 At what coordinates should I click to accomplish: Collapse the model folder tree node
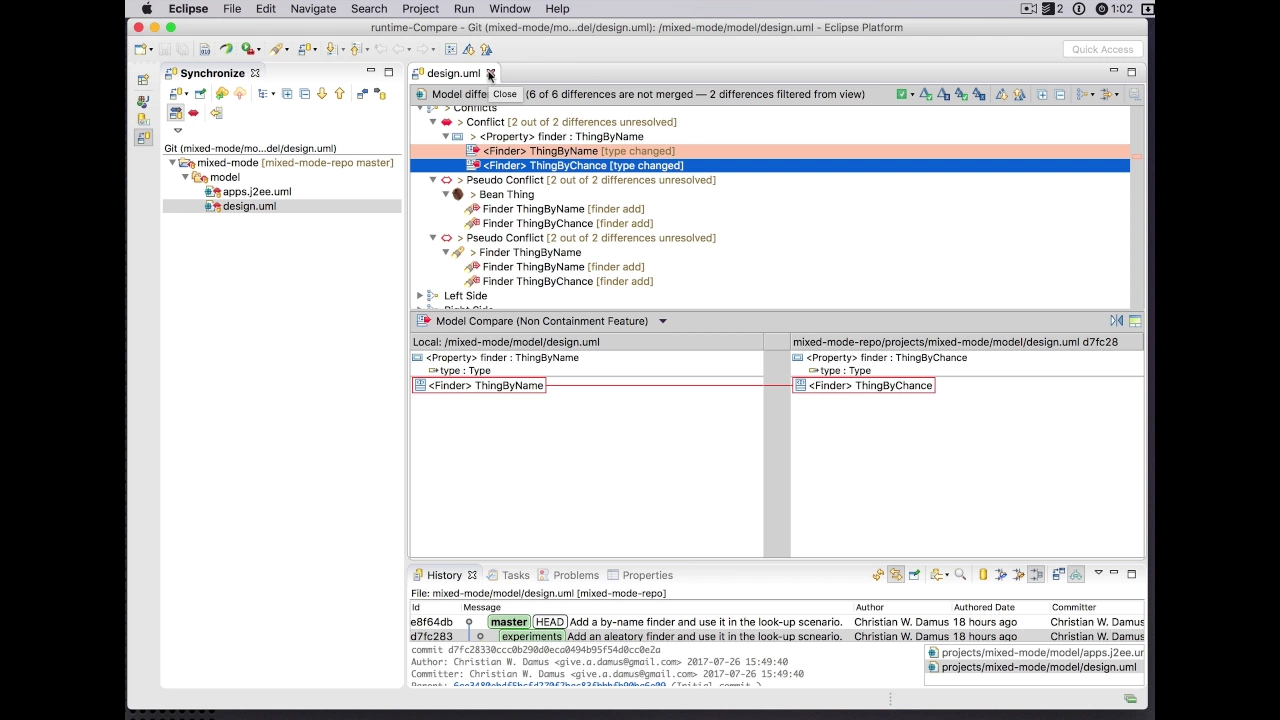point(185,177)
